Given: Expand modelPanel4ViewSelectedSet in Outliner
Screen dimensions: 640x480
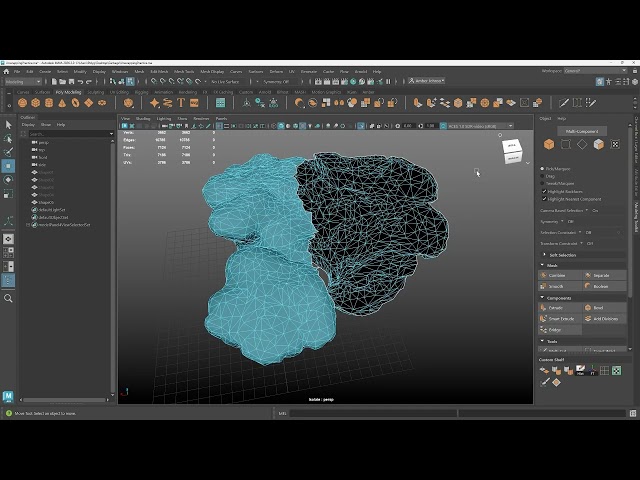Looking at the screenshot, I should coord(28,225).
